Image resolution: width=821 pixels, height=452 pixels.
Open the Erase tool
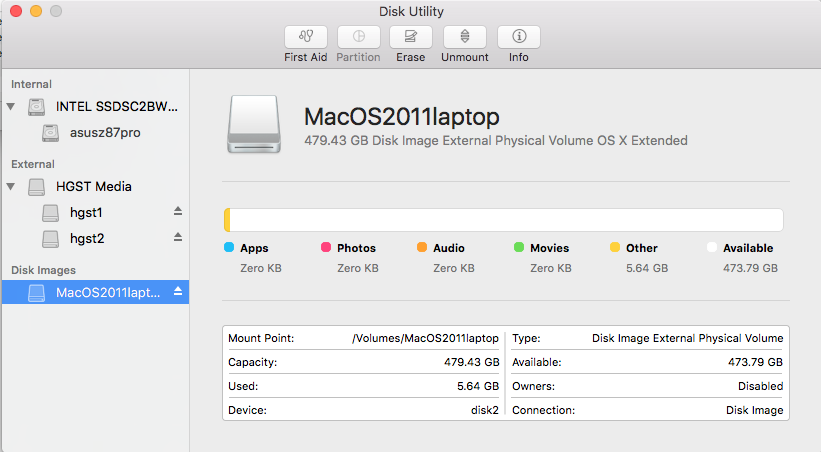411,37
